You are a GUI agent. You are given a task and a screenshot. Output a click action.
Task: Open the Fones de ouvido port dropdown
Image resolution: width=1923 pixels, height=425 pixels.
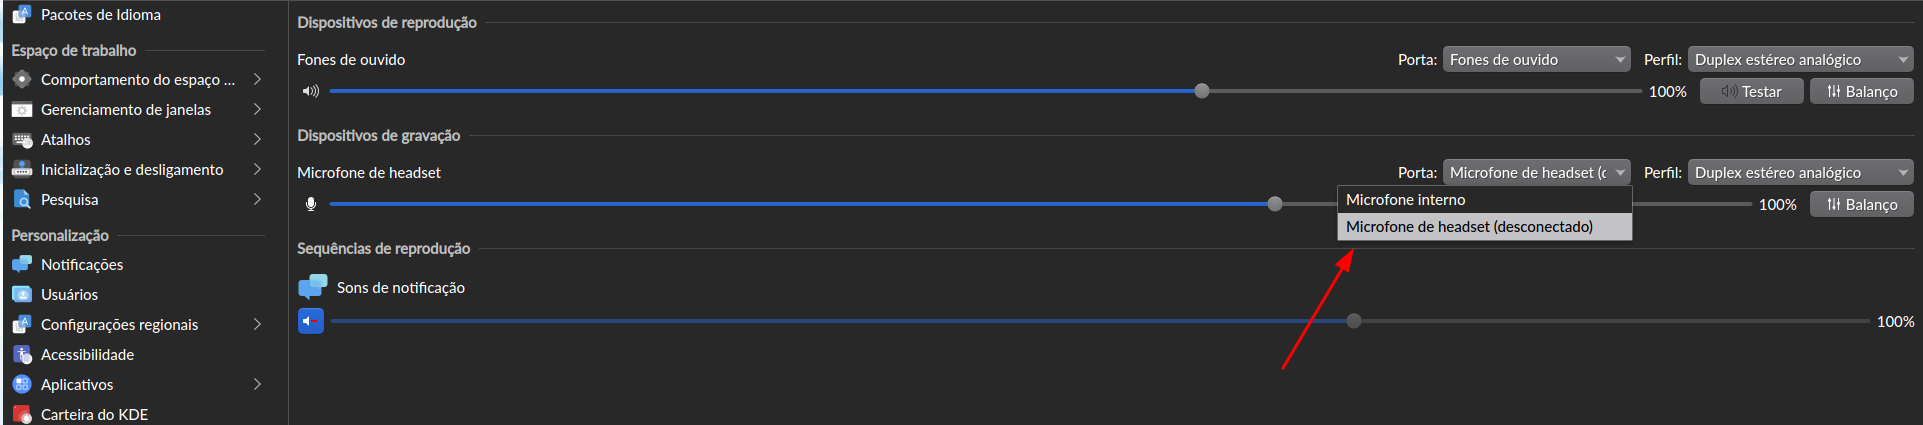(1536, 60)
